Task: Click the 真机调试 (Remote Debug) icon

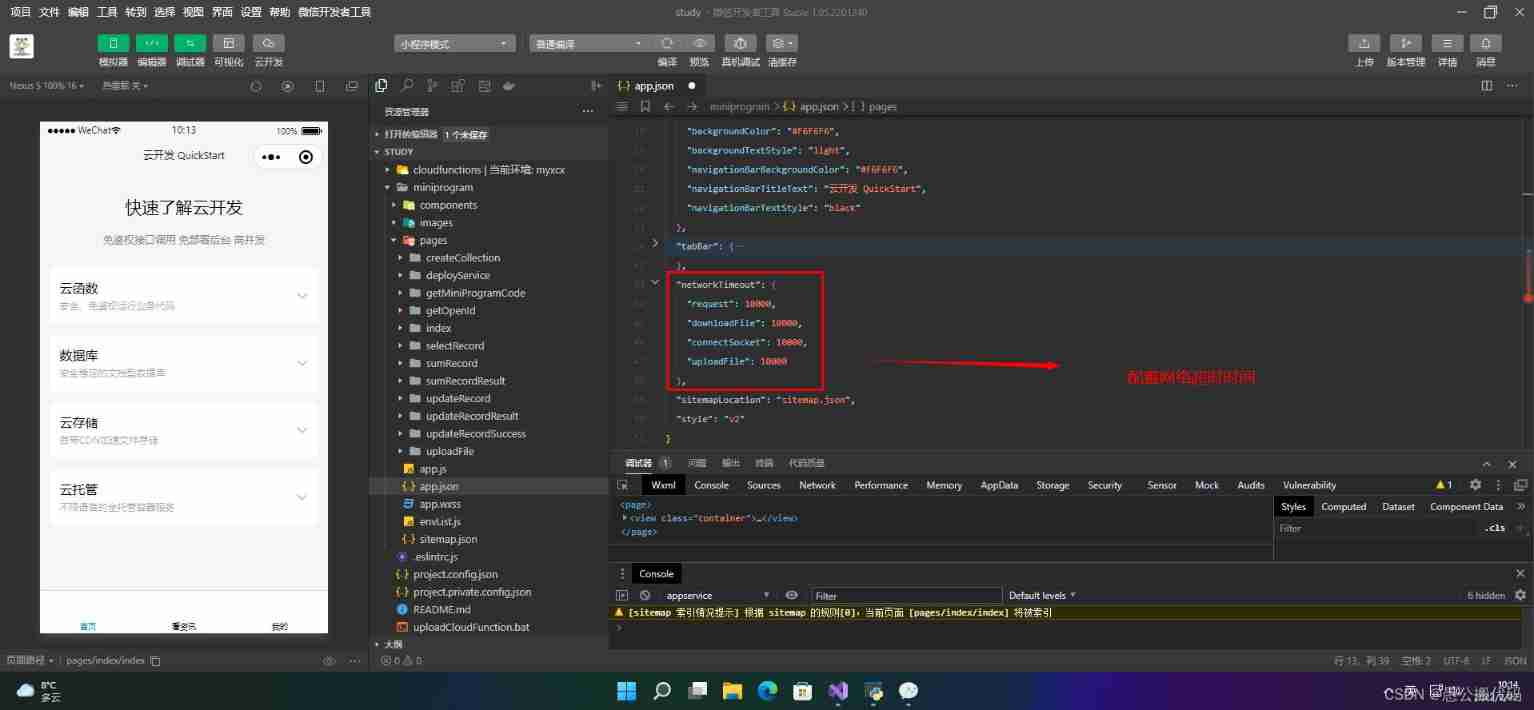Action: click(739, 43)
